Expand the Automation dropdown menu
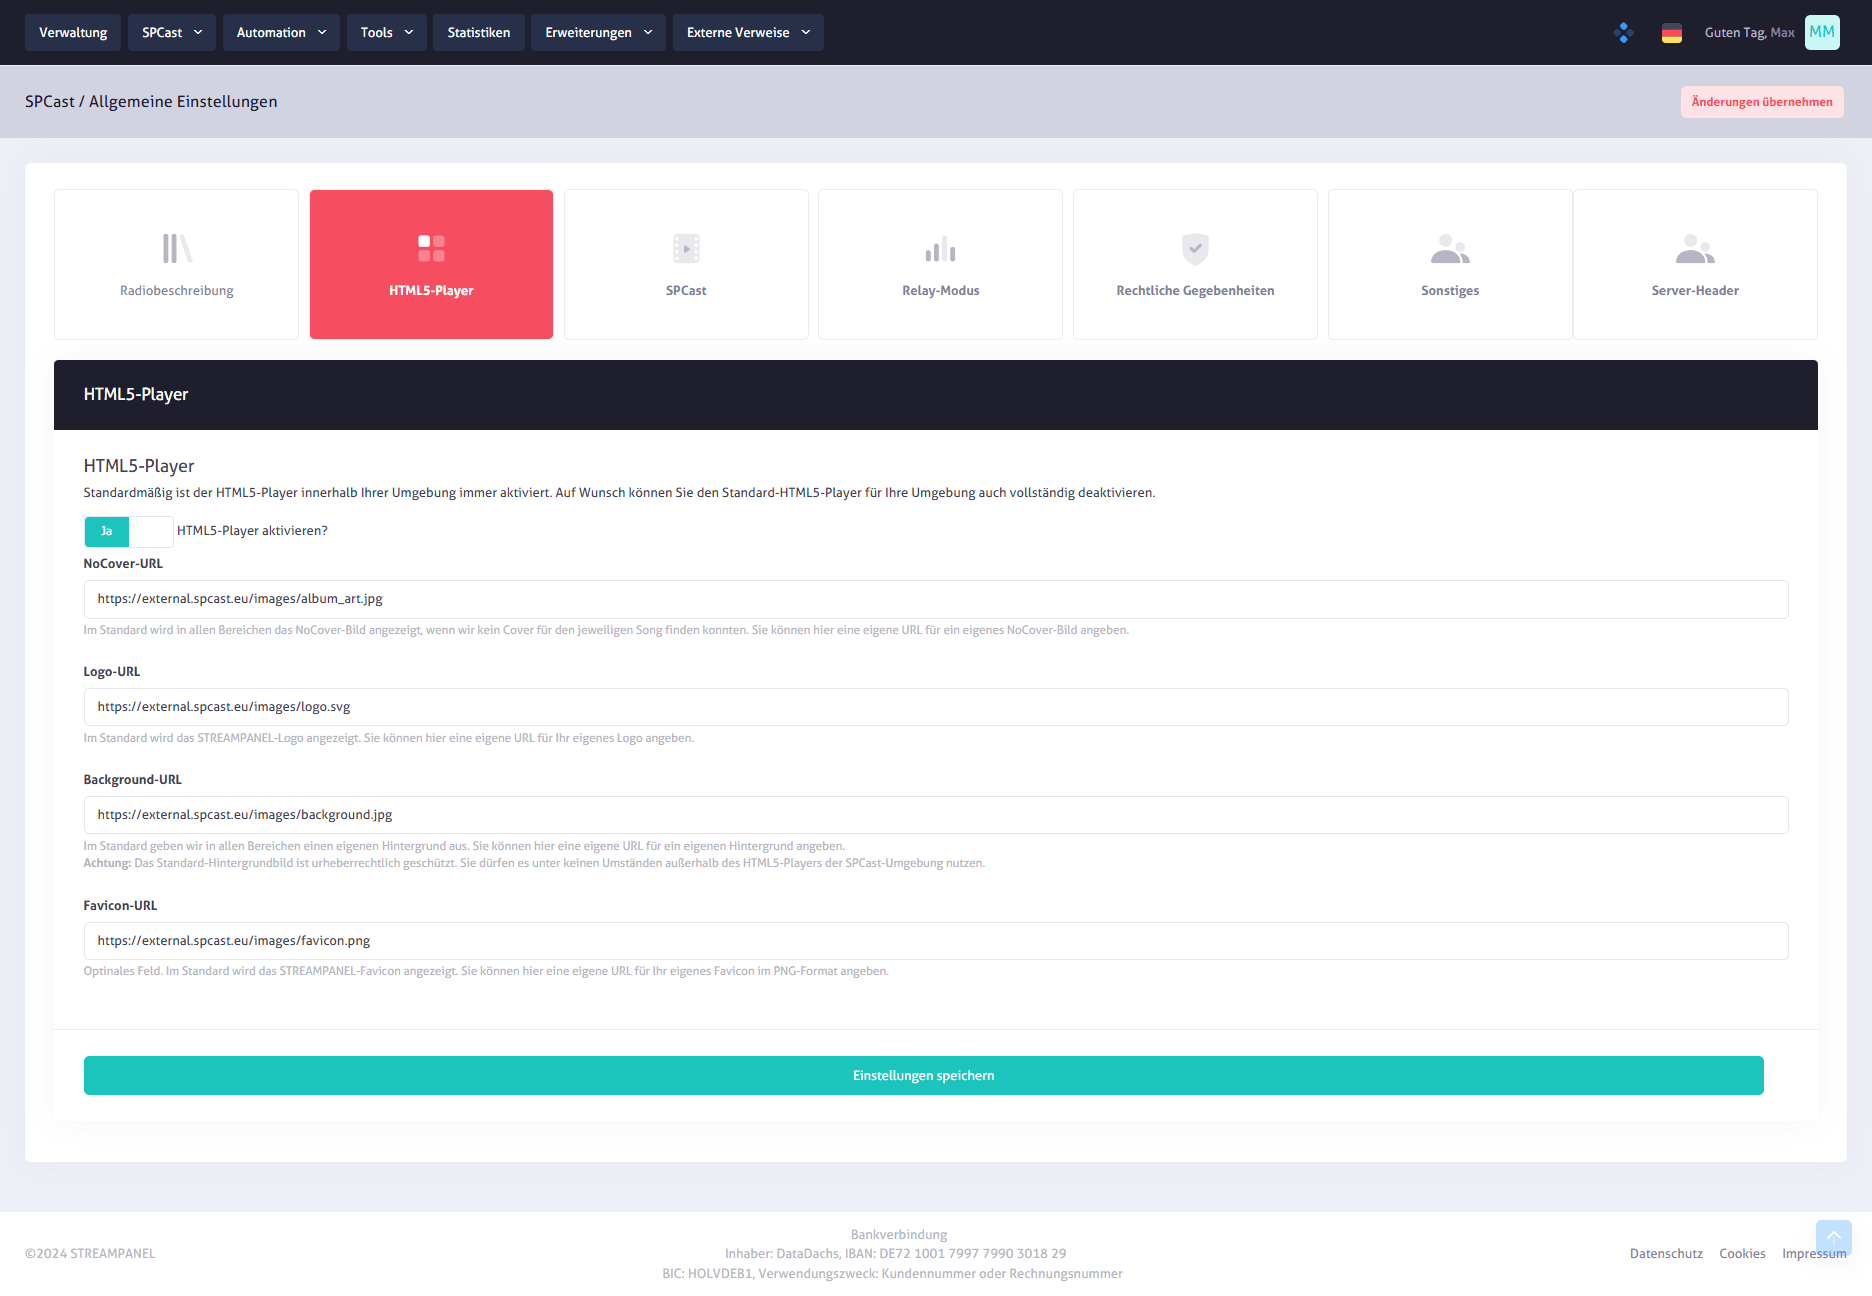This screenshot has height=1296, width=1872. click(x=281, y=32)
